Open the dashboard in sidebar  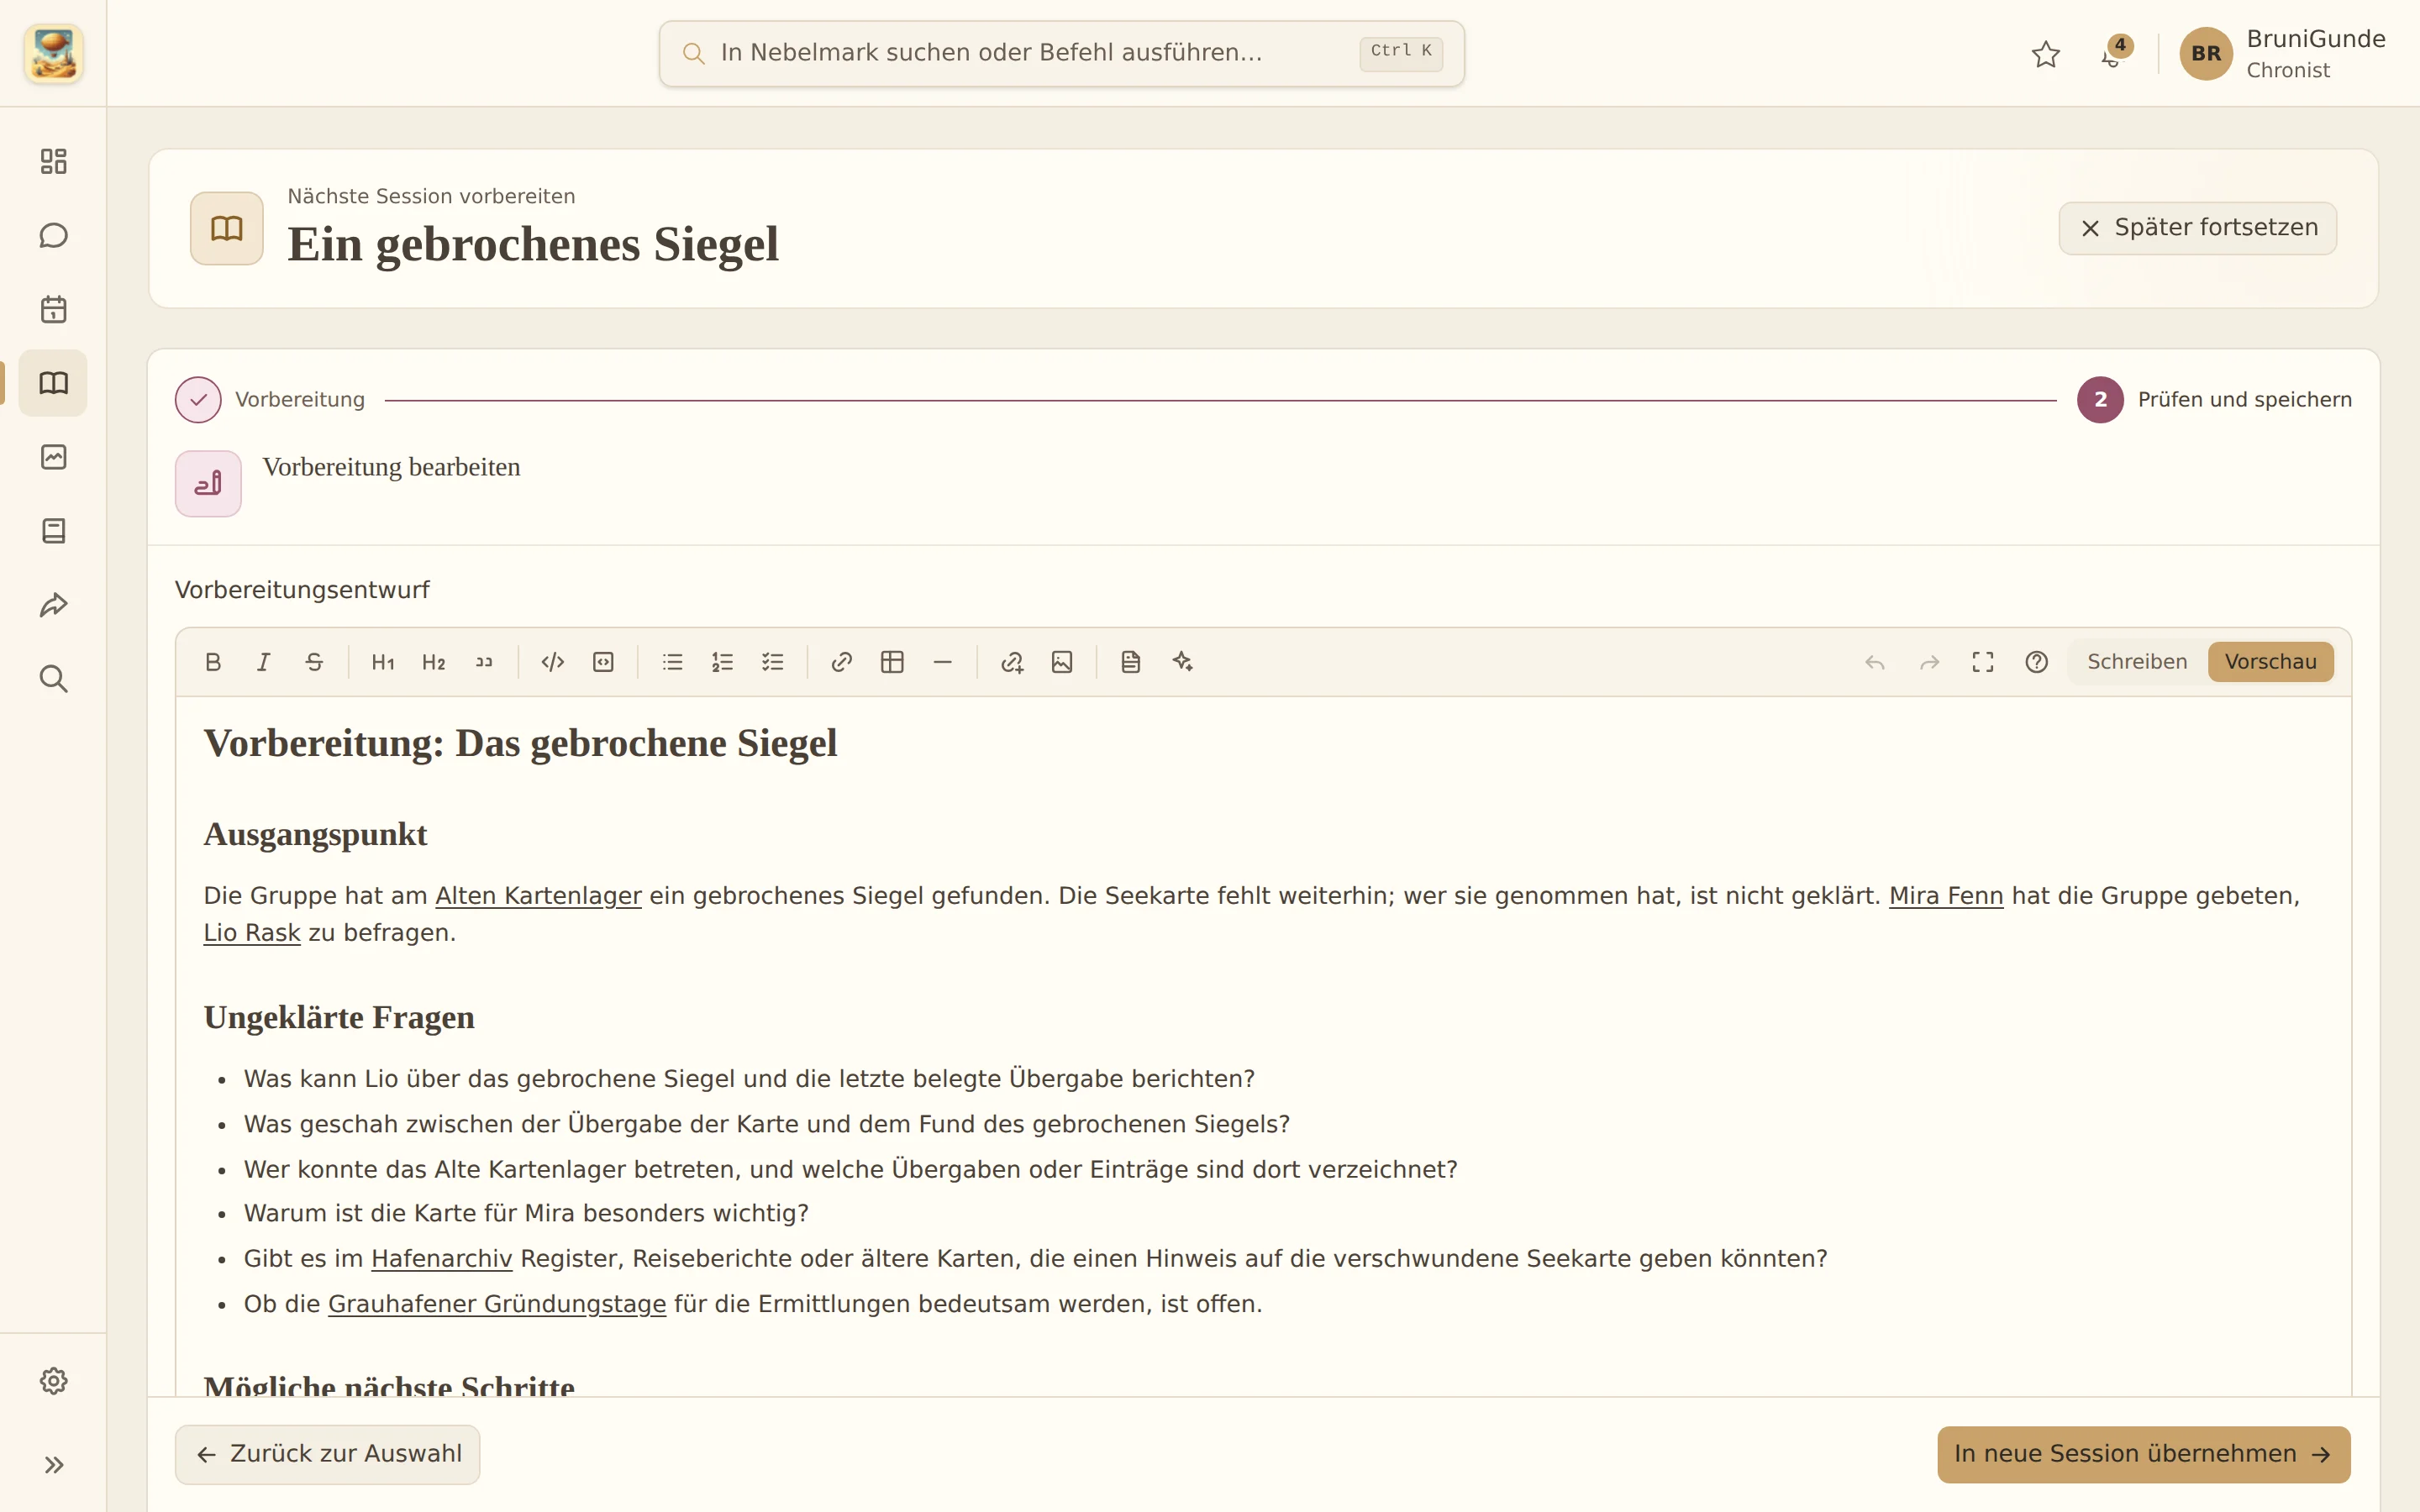(53, 161)
